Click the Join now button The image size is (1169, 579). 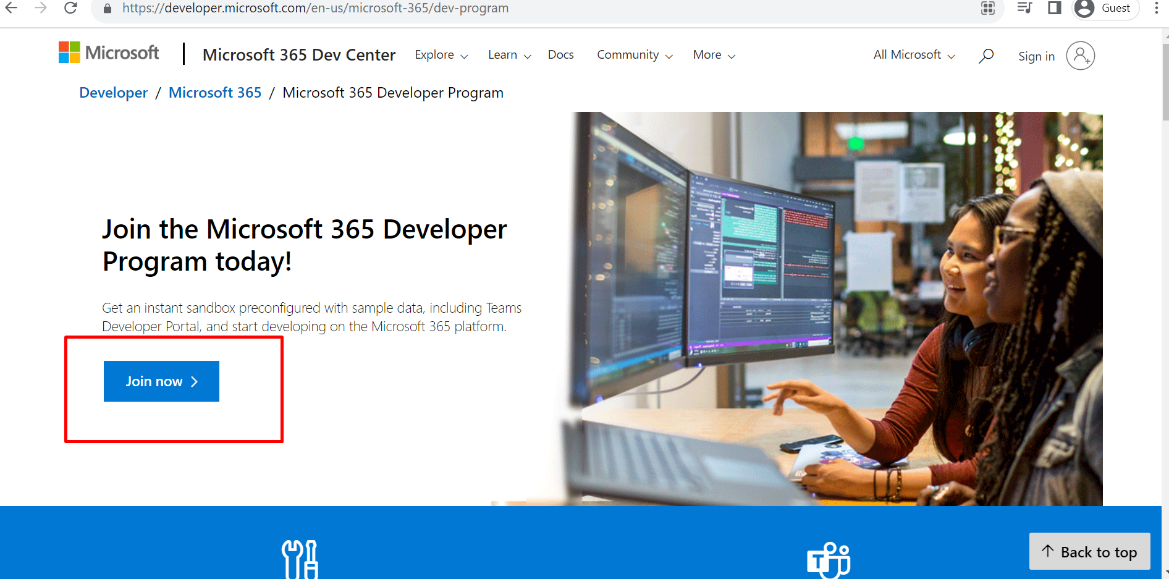click(161, 382)
